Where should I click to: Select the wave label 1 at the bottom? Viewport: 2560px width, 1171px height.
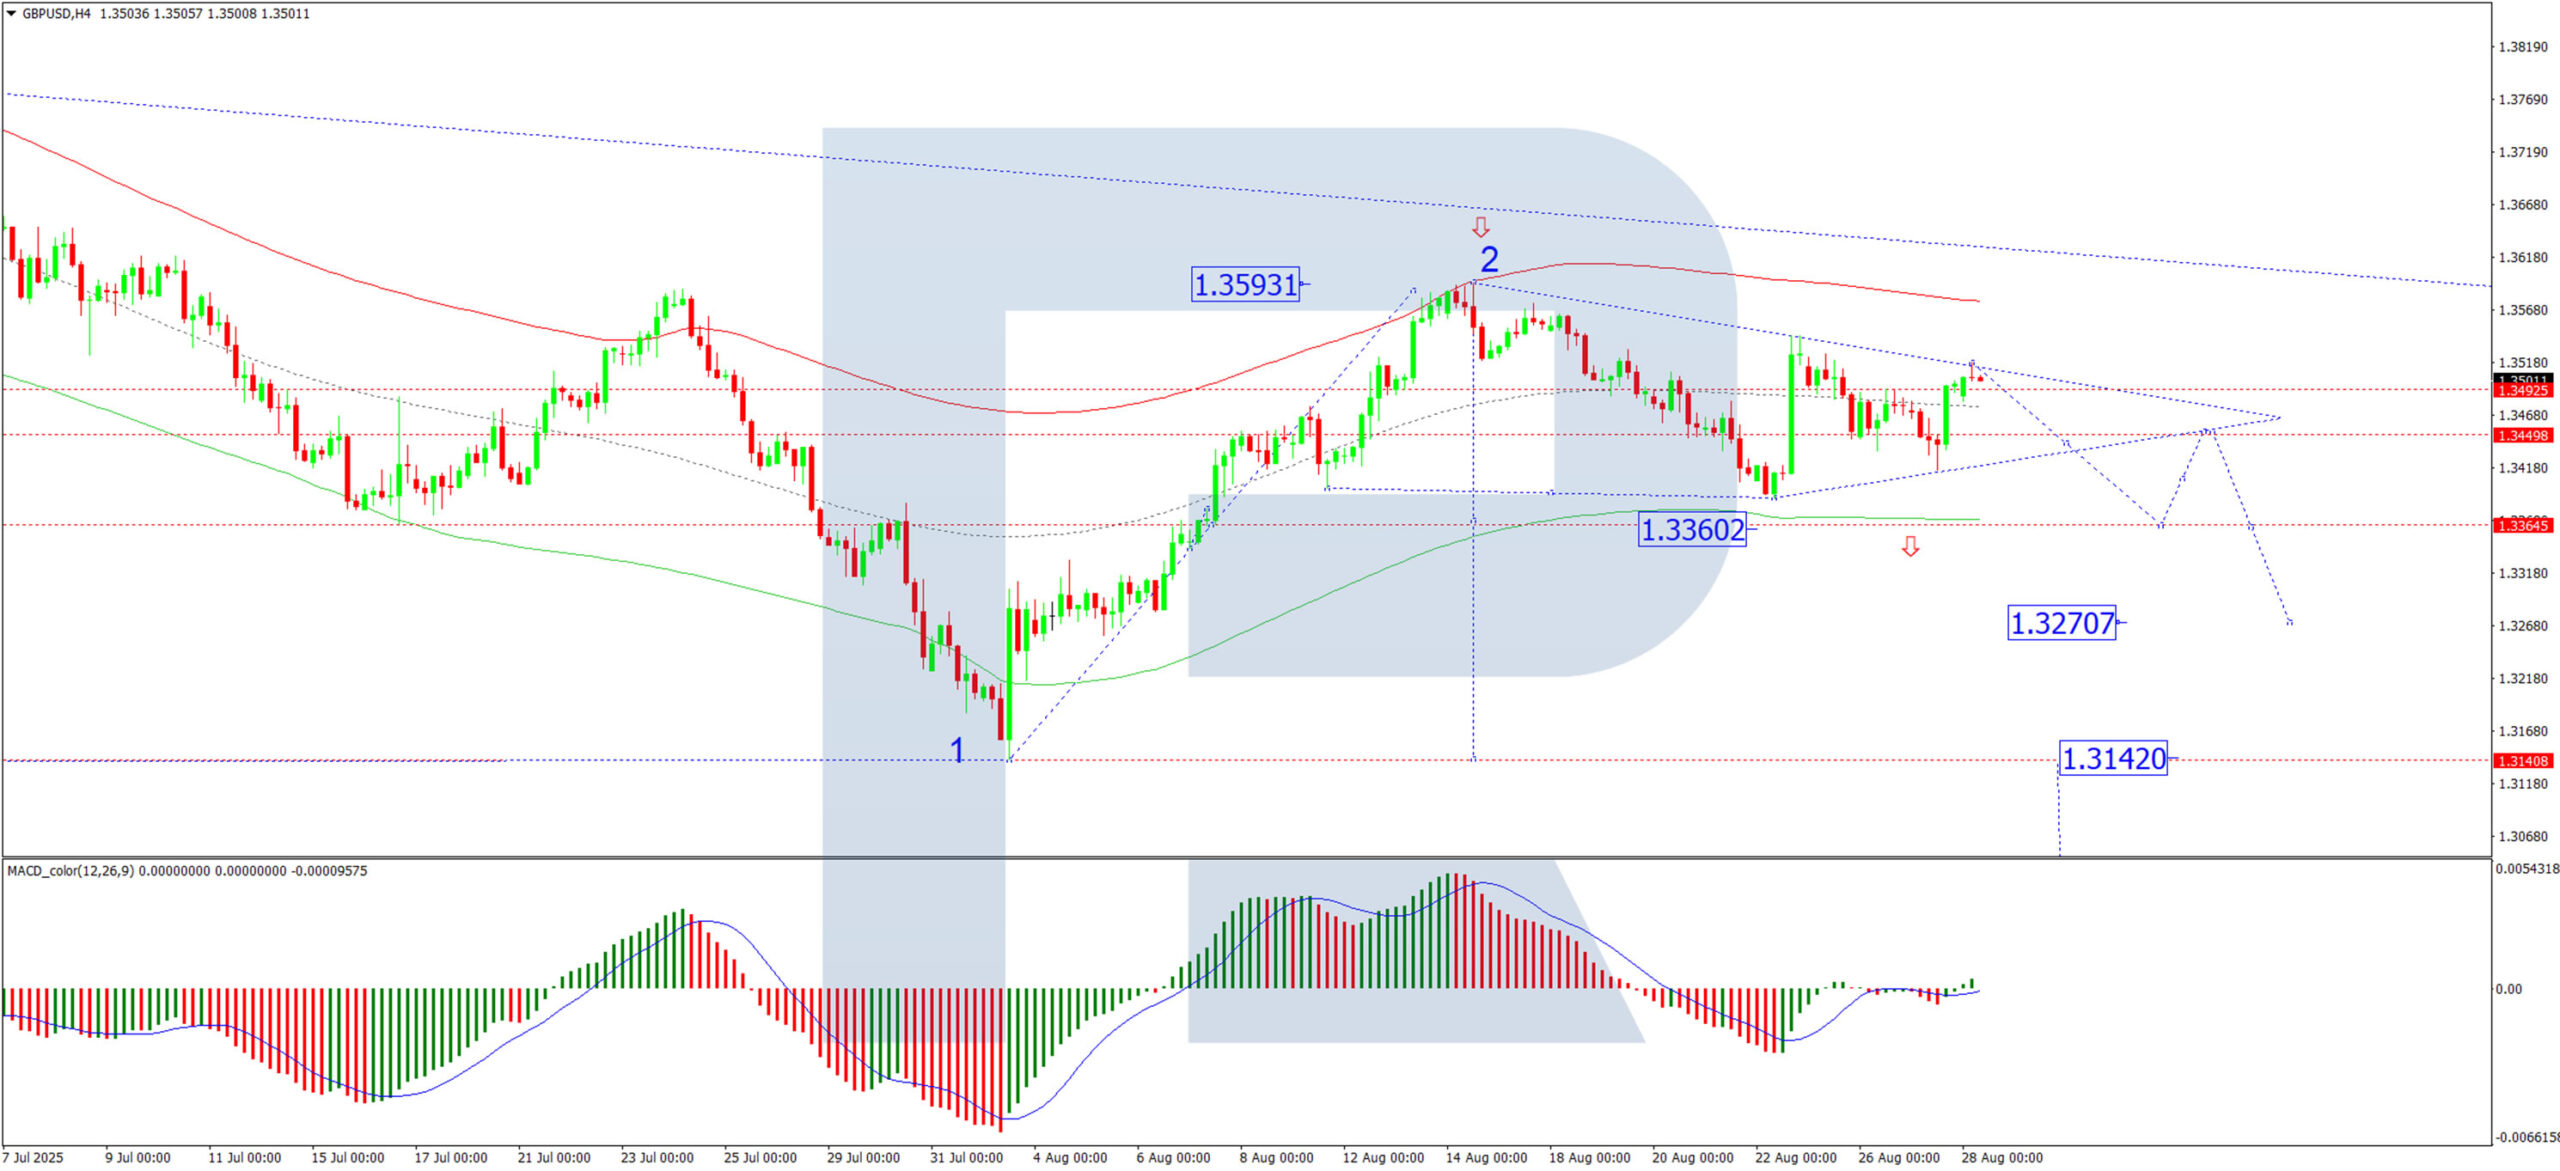click(x=957, y=750)
